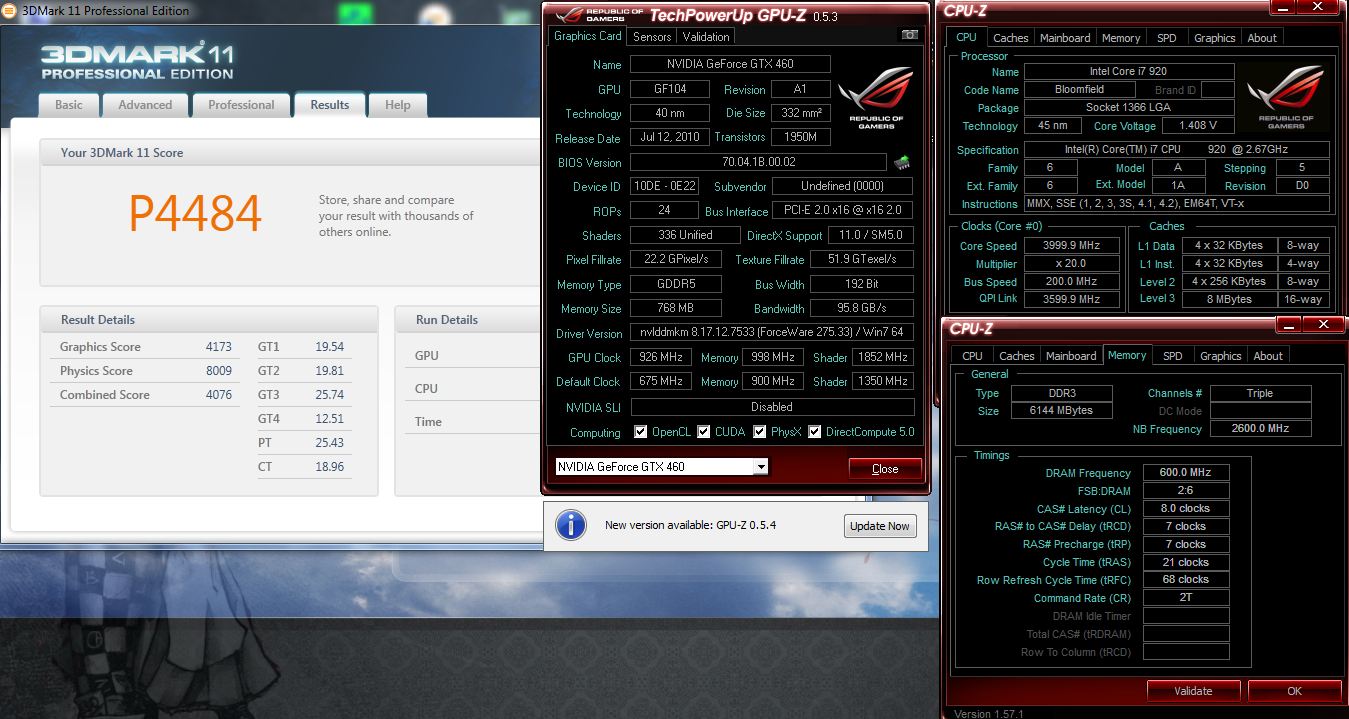The image size is (1349, 719).
Task: Toggle the DirectCompute 5.0 checkbox
Action: [815, 432]
